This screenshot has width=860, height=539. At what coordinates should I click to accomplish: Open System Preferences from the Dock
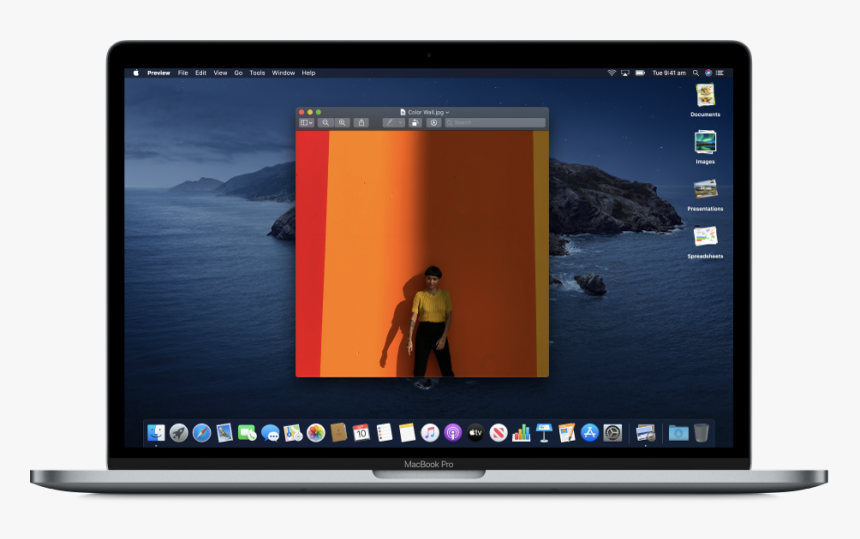[613, 433]
